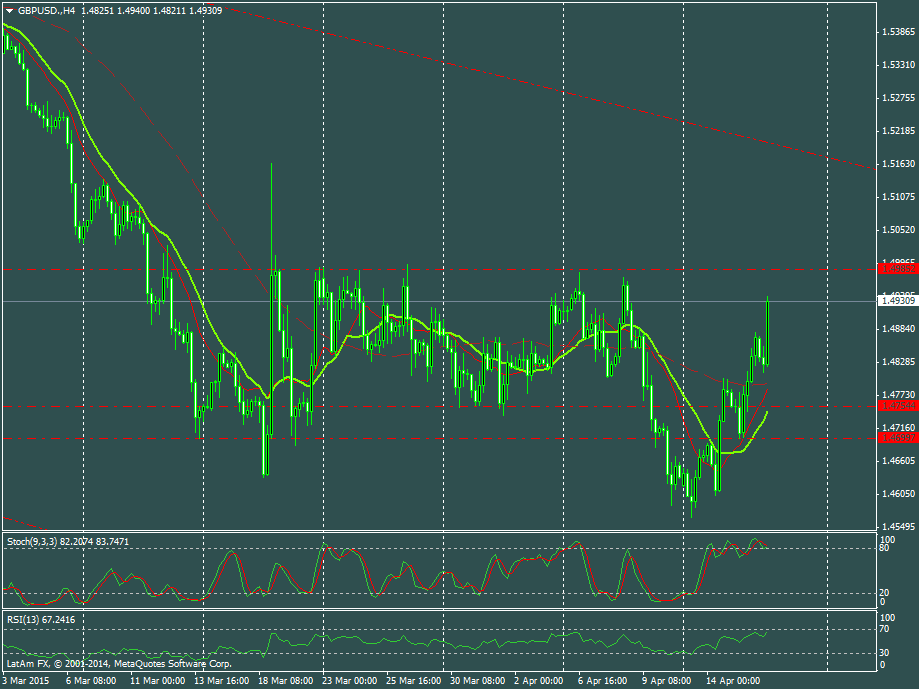
Task: Click the red 1.47544 price level label
Action: pos(896,406)
